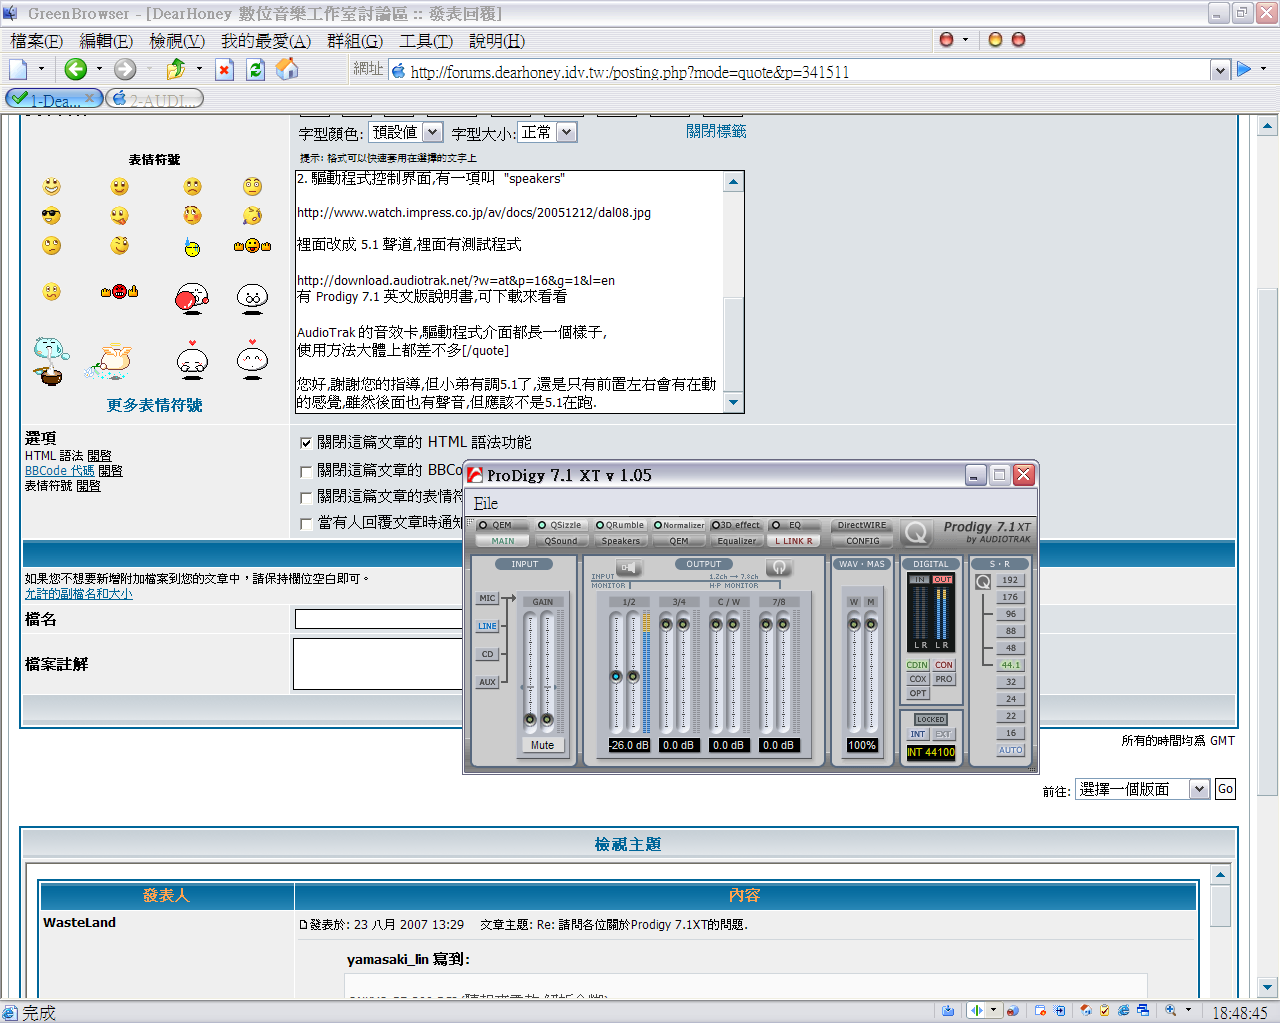
Task: Click the 檔名 file name input field
Action: click(x=379, y=619)
